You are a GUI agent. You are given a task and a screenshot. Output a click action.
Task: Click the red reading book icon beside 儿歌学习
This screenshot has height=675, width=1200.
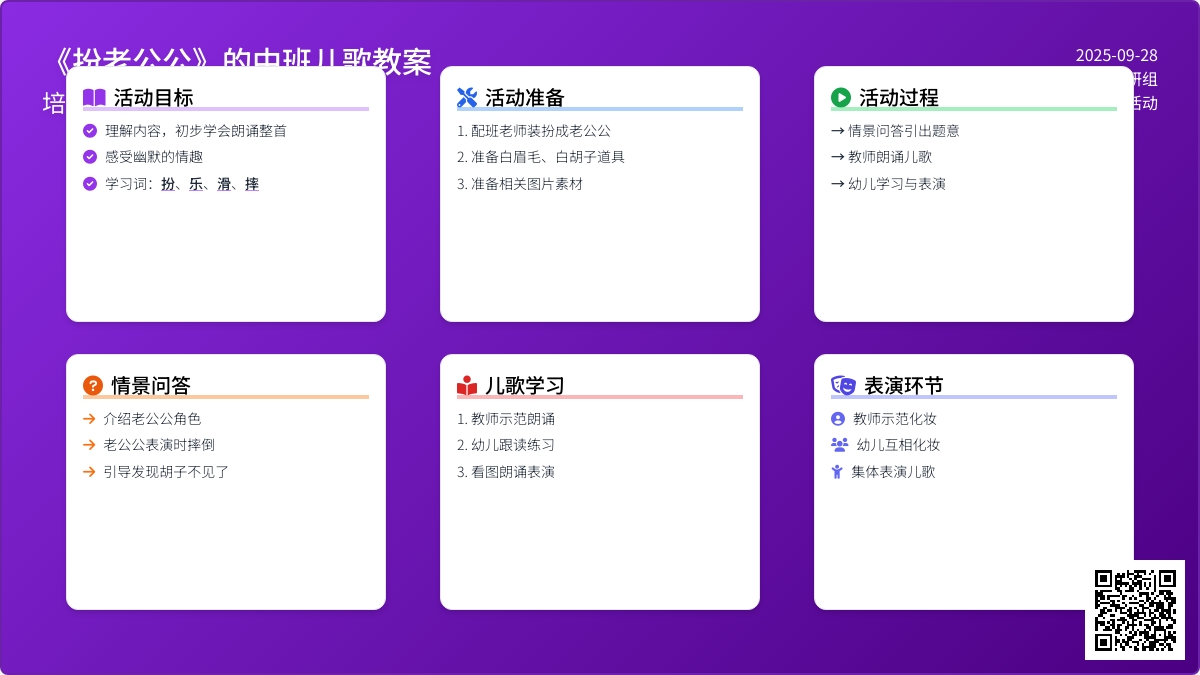coord(467,386)
